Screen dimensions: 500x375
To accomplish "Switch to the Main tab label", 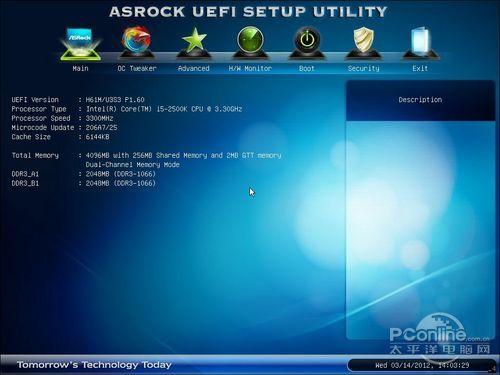I will point(81,68).
